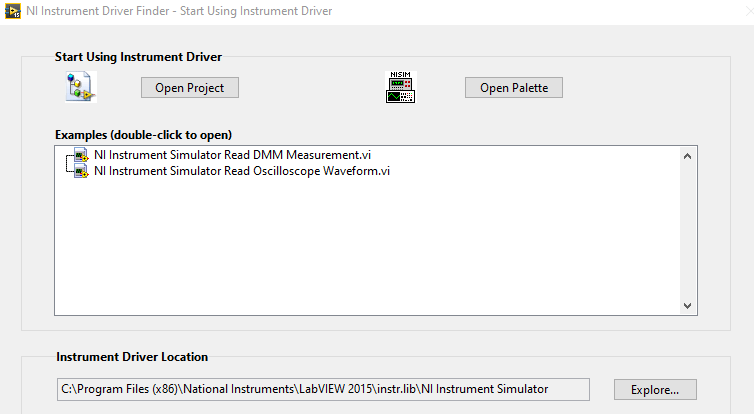Viewport: 754px width, 414px height.
Task: Click the Explore... button
Action: (x=655, y=389)
